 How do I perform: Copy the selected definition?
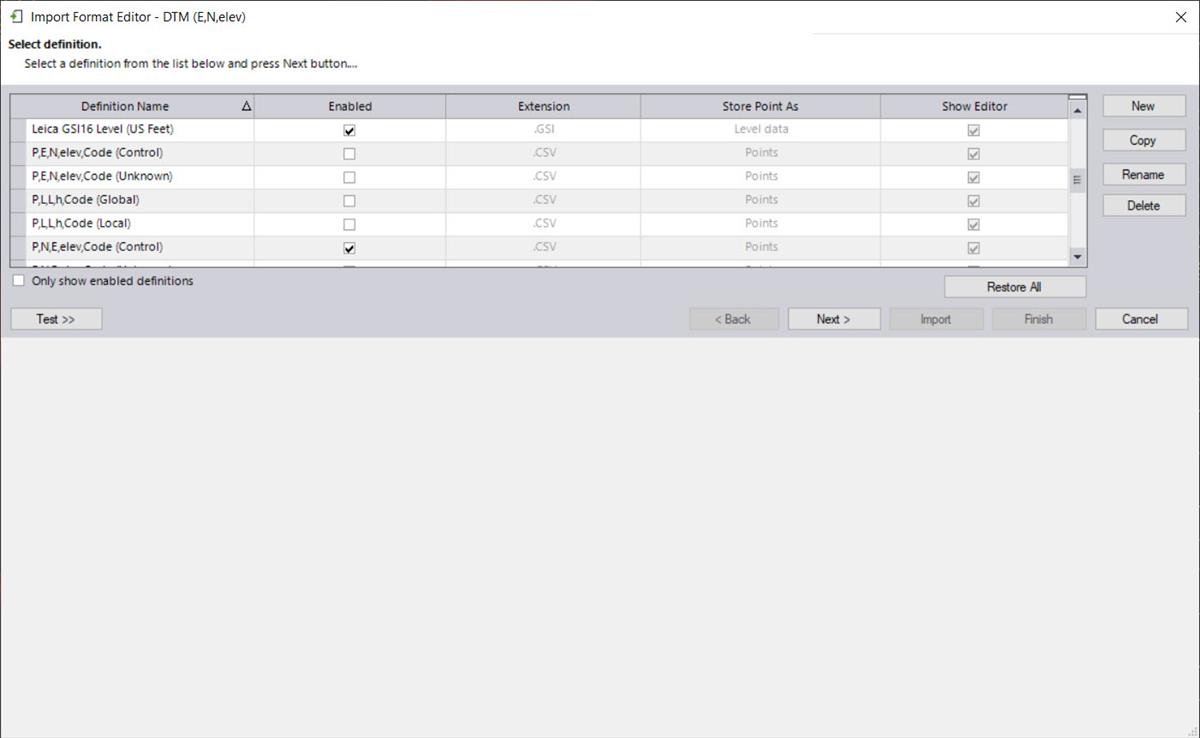click(x=1142, y=140)
